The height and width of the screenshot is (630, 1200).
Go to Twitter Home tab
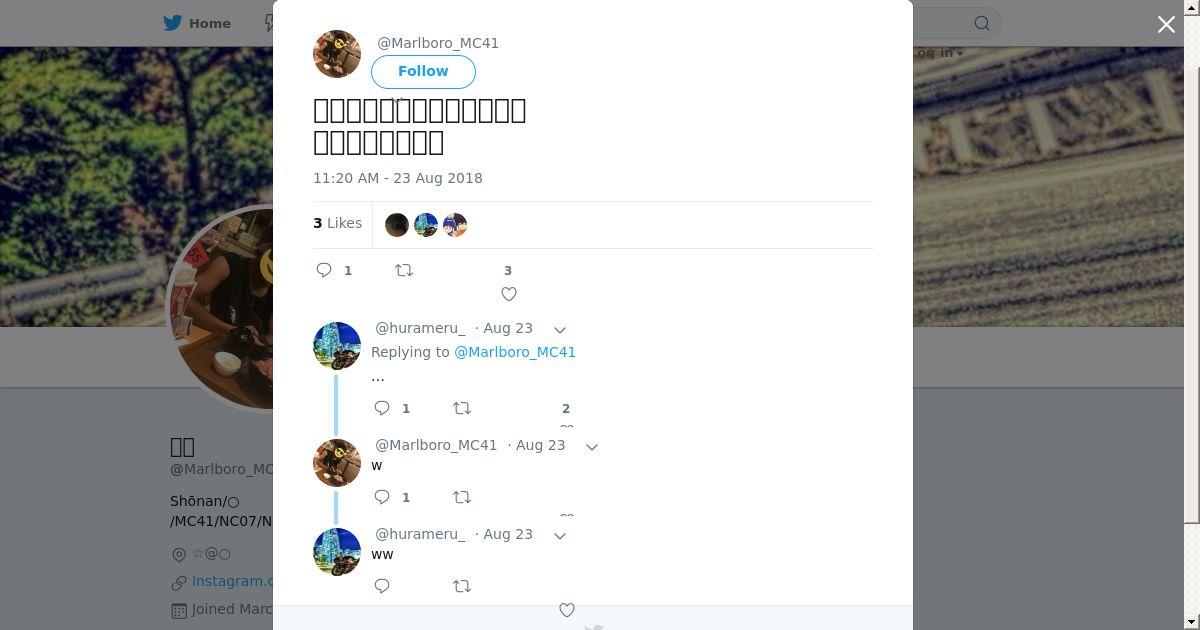pos(197,23)
